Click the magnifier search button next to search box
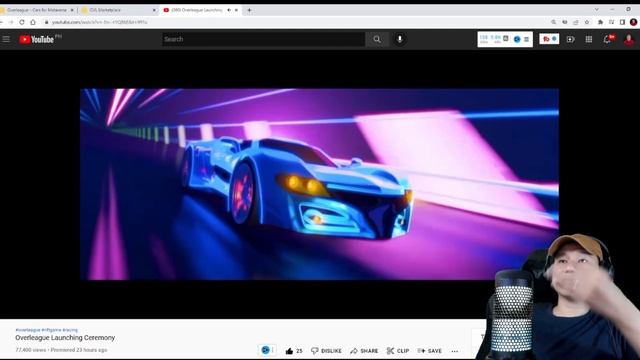The width and height of the screenshot is (640, 360). coord(377,39)
